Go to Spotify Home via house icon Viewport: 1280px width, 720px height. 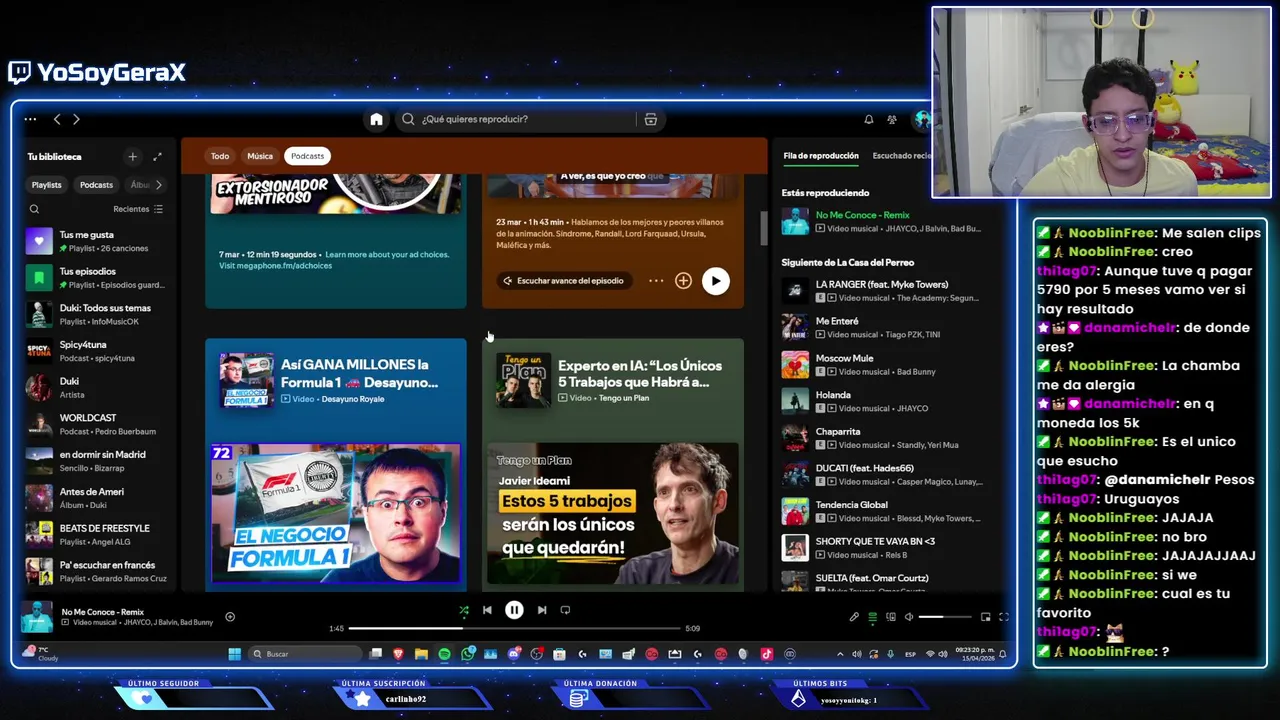tap(376, 119)
